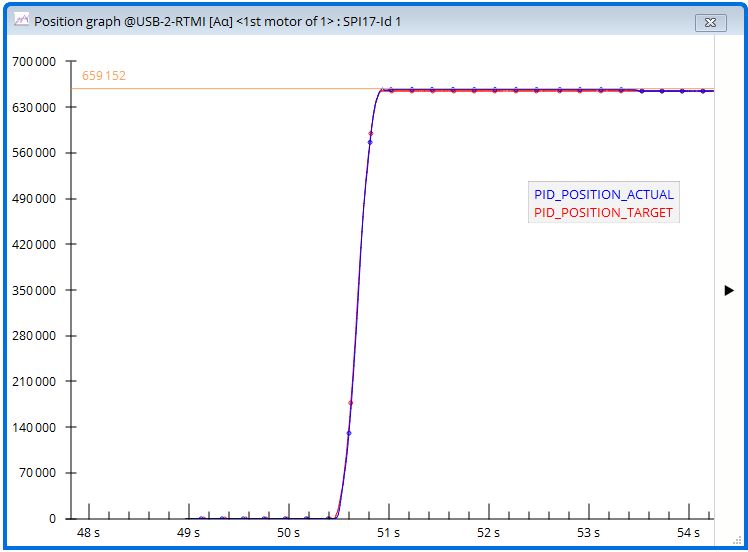Click the 420 000 y-axis label
This screenshot has width=748, height=552.
pyautogui.click(x=34, y=244)
